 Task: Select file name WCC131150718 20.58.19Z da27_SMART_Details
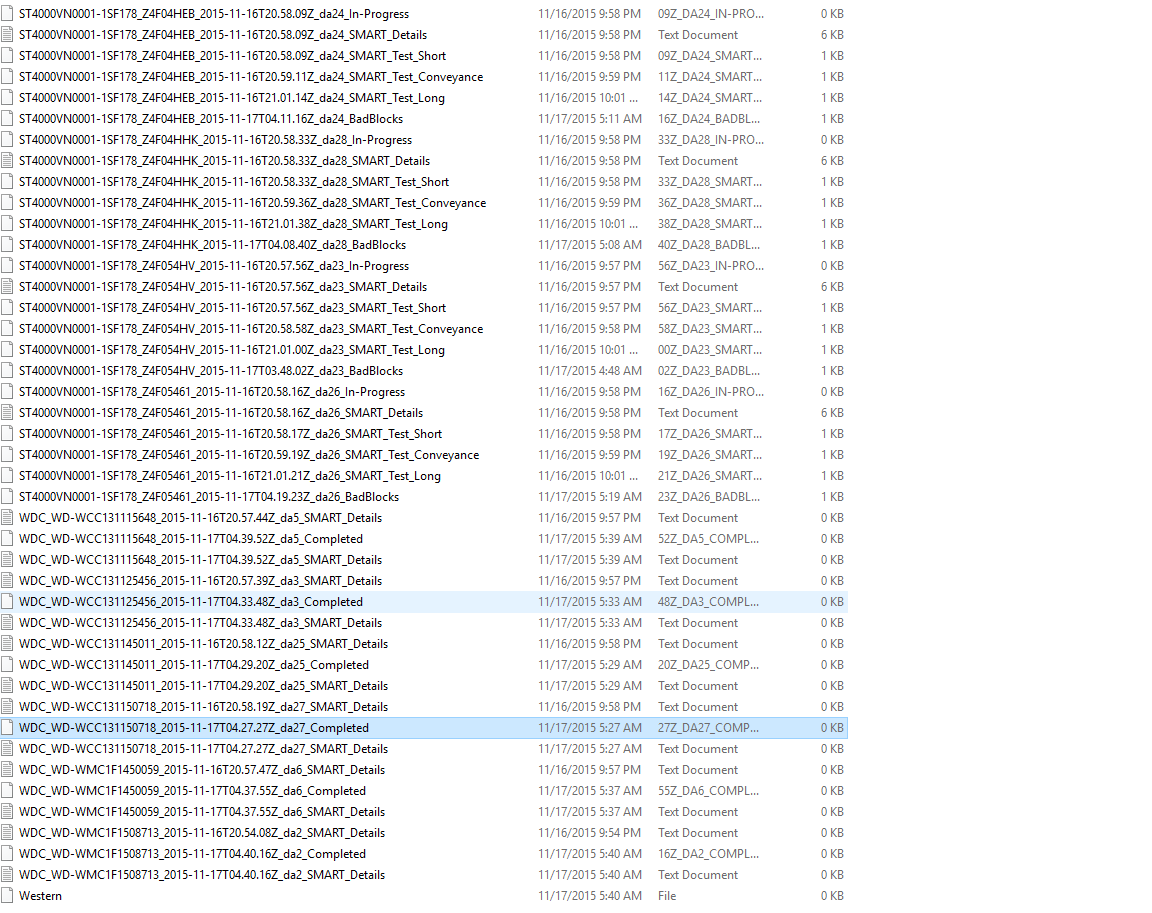click(x=204, y=707)
